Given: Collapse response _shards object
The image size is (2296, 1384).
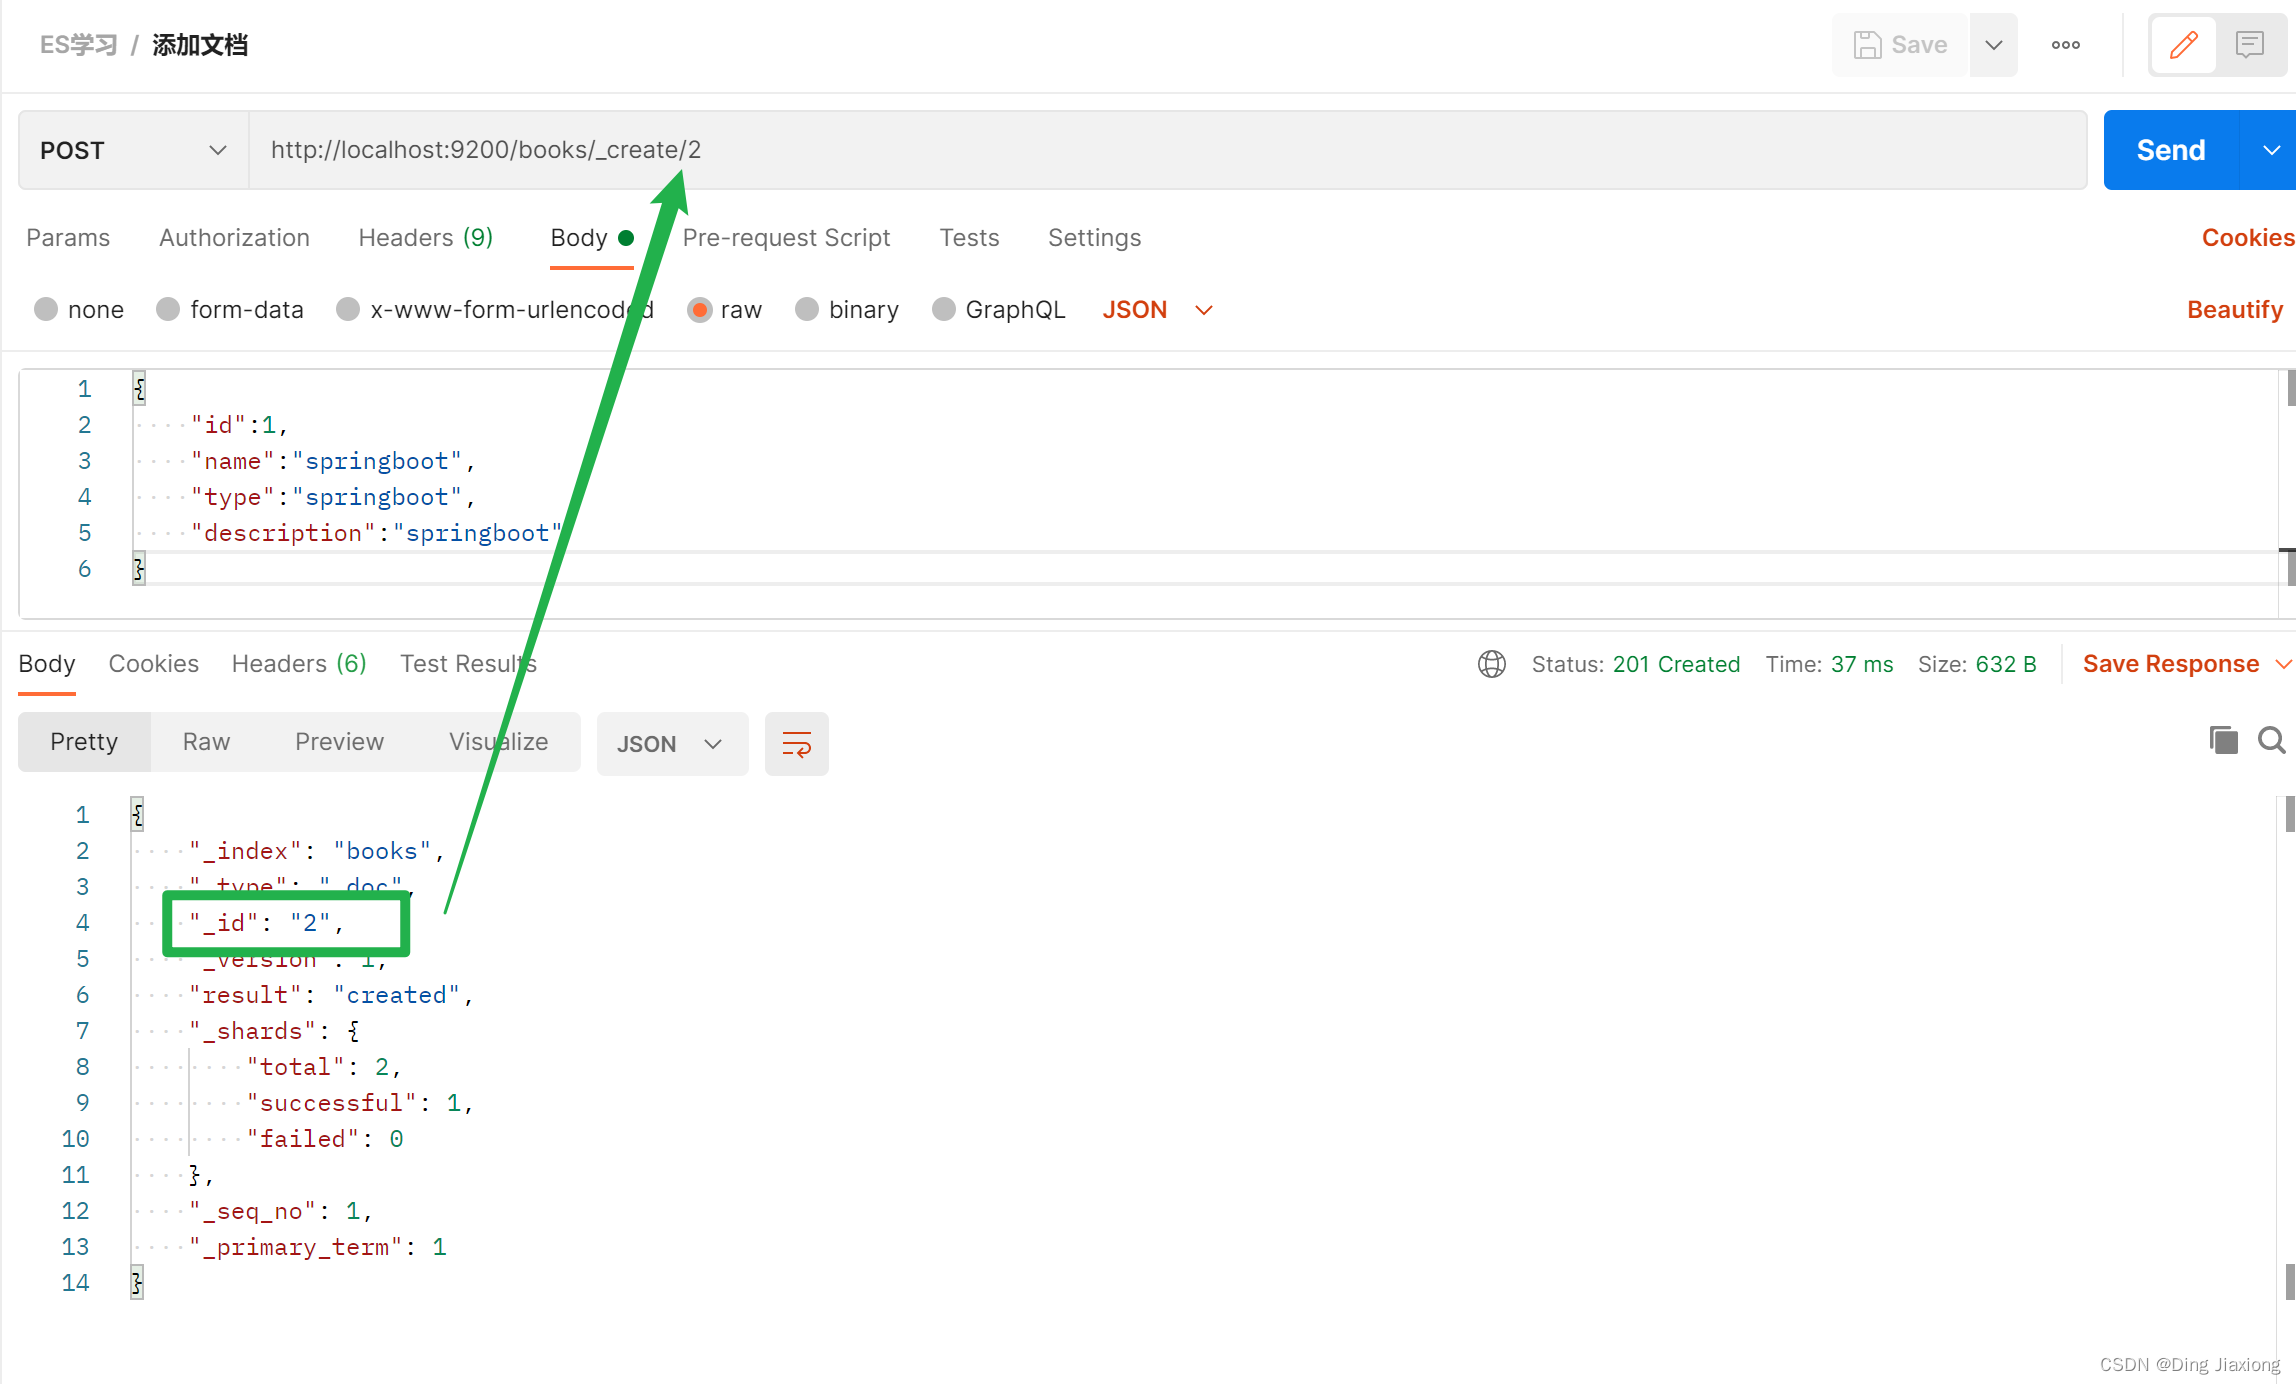Looking at the screenshot, I should click(353, 1031).
